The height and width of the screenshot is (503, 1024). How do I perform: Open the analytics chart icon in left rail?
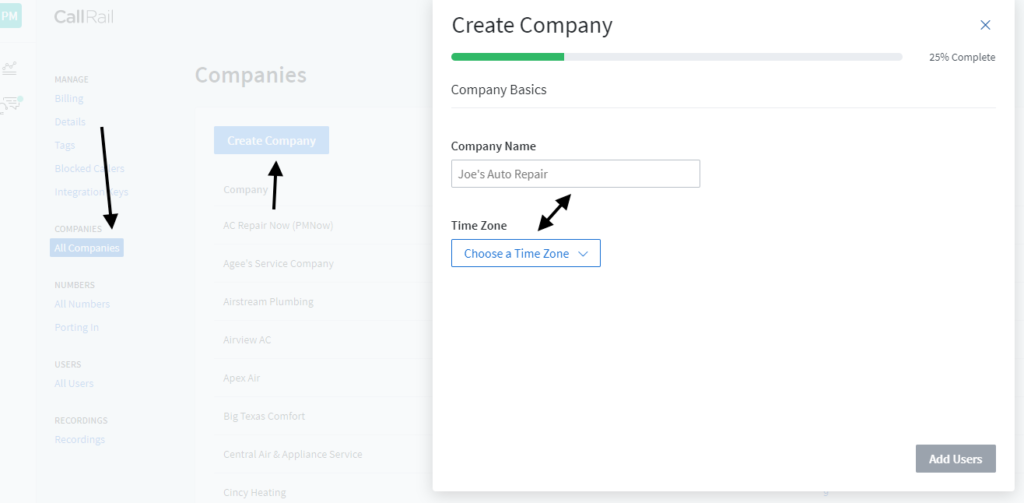coord(10,68)
